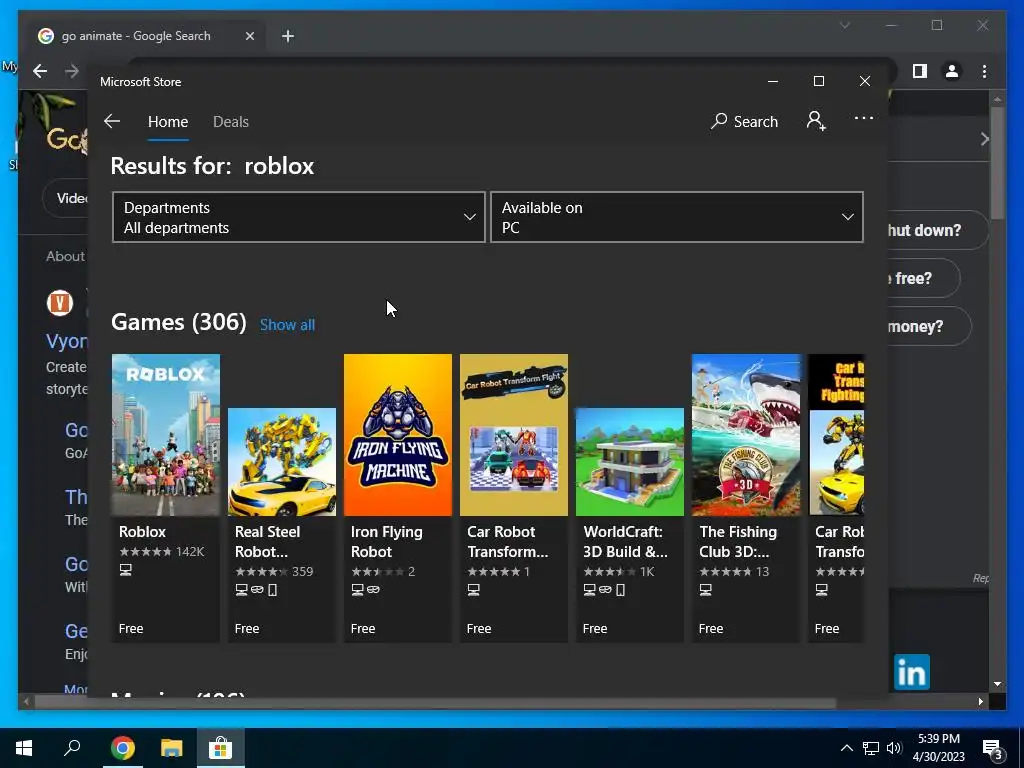Expand the Departments dropdown
The image size is (1024, 768).
pos(298,217)
